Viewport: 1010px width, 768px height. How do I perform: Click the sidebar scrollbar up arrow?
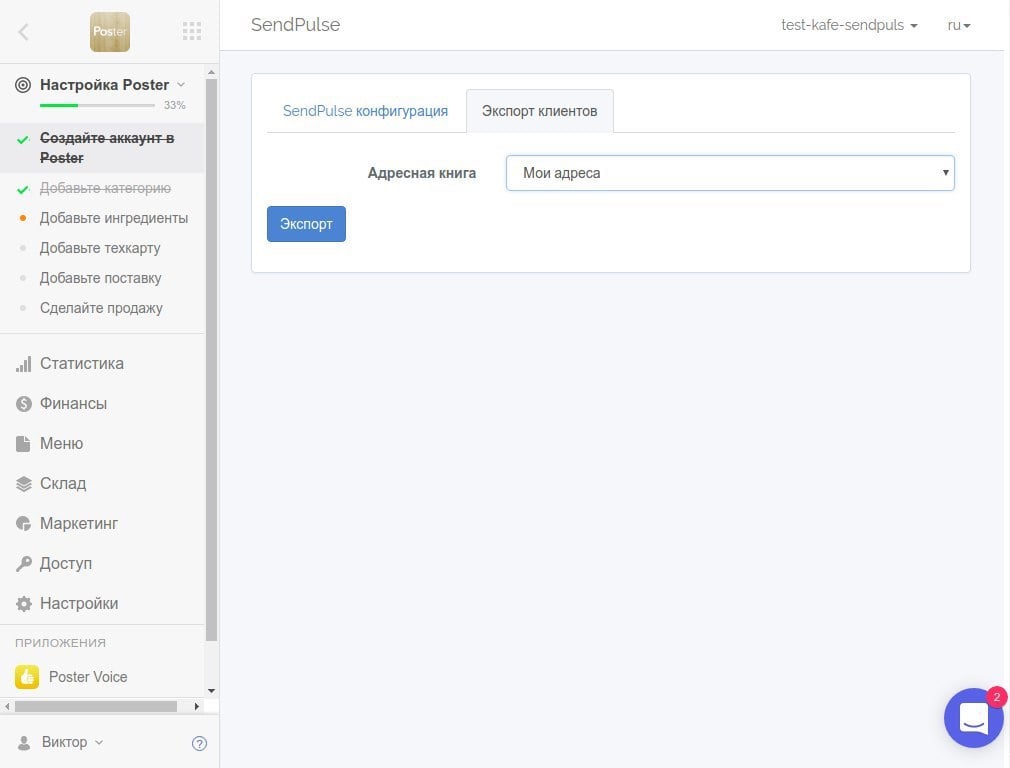point(211,72)
